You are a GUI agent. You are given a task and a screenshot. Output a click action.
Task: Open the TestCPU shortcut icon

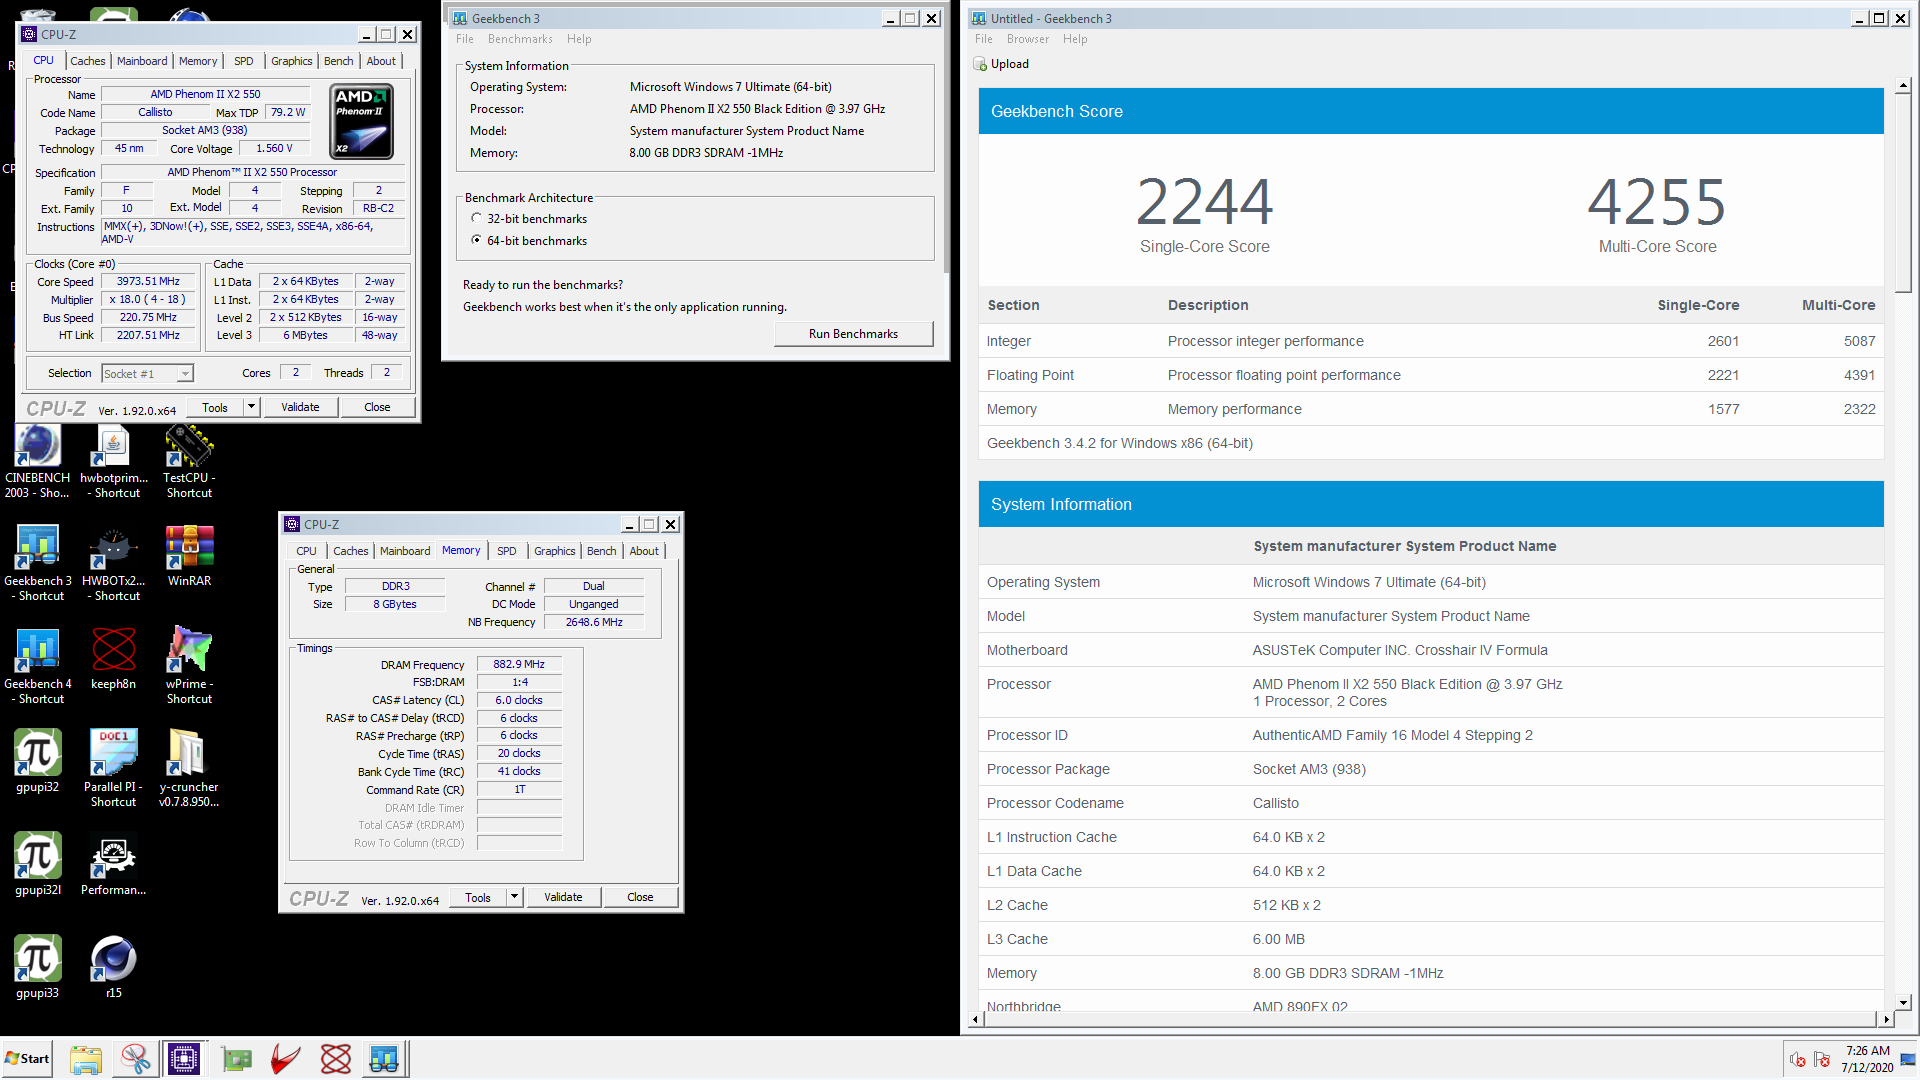(189, 461)
